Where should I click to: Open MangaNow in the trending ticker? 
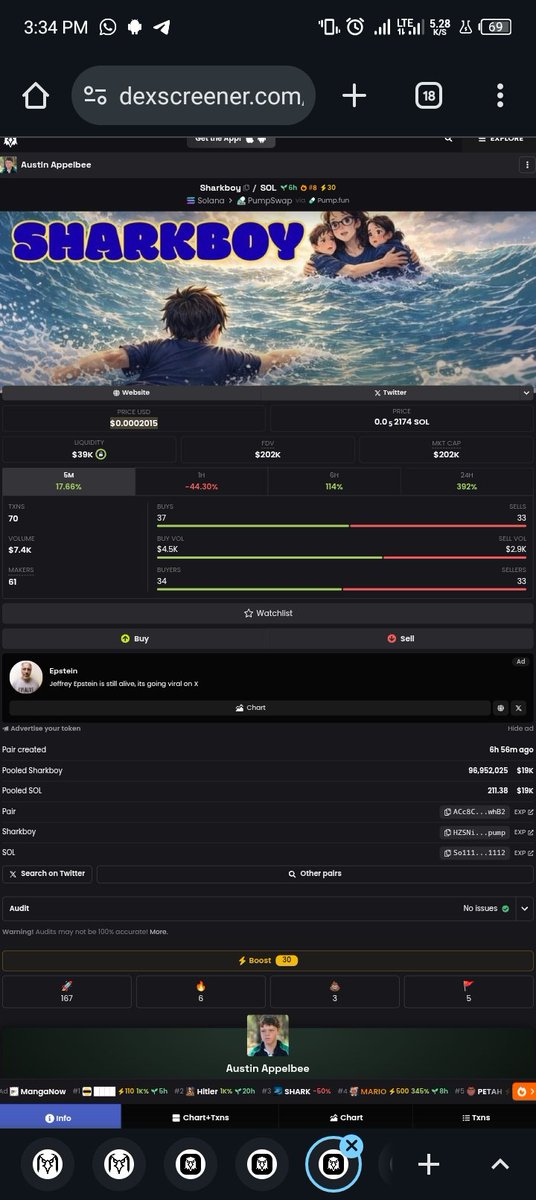[38, 1091]
